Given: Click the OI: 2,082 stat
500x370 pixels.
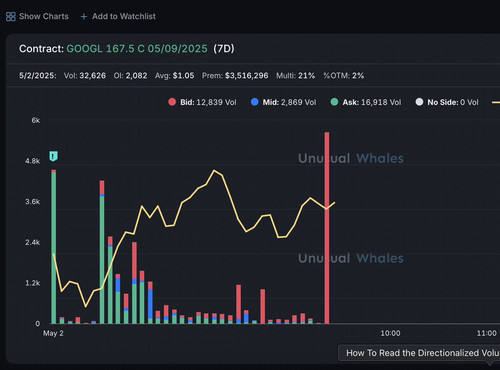Looking at the screenshot, I should point(130,76).
